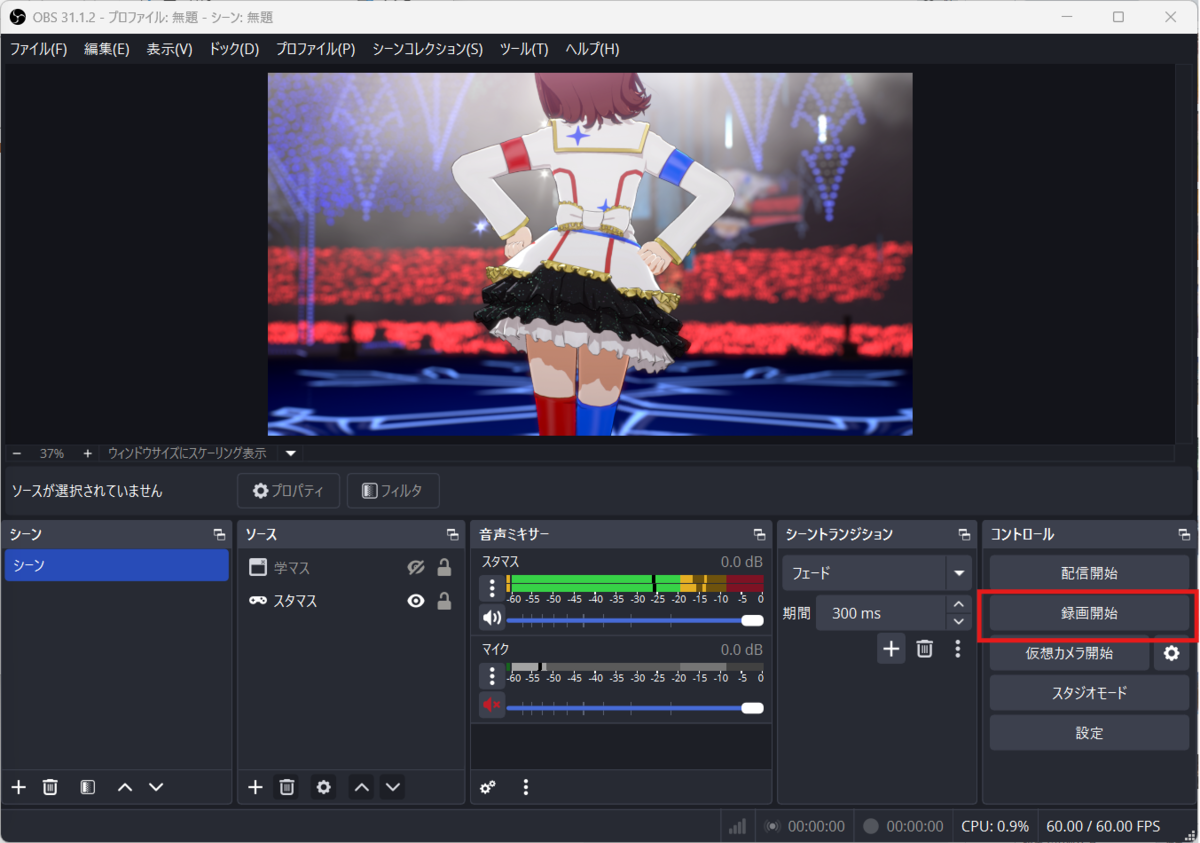Pop out the ソース dock icon
1200x843 pixels.
[453, 535]
